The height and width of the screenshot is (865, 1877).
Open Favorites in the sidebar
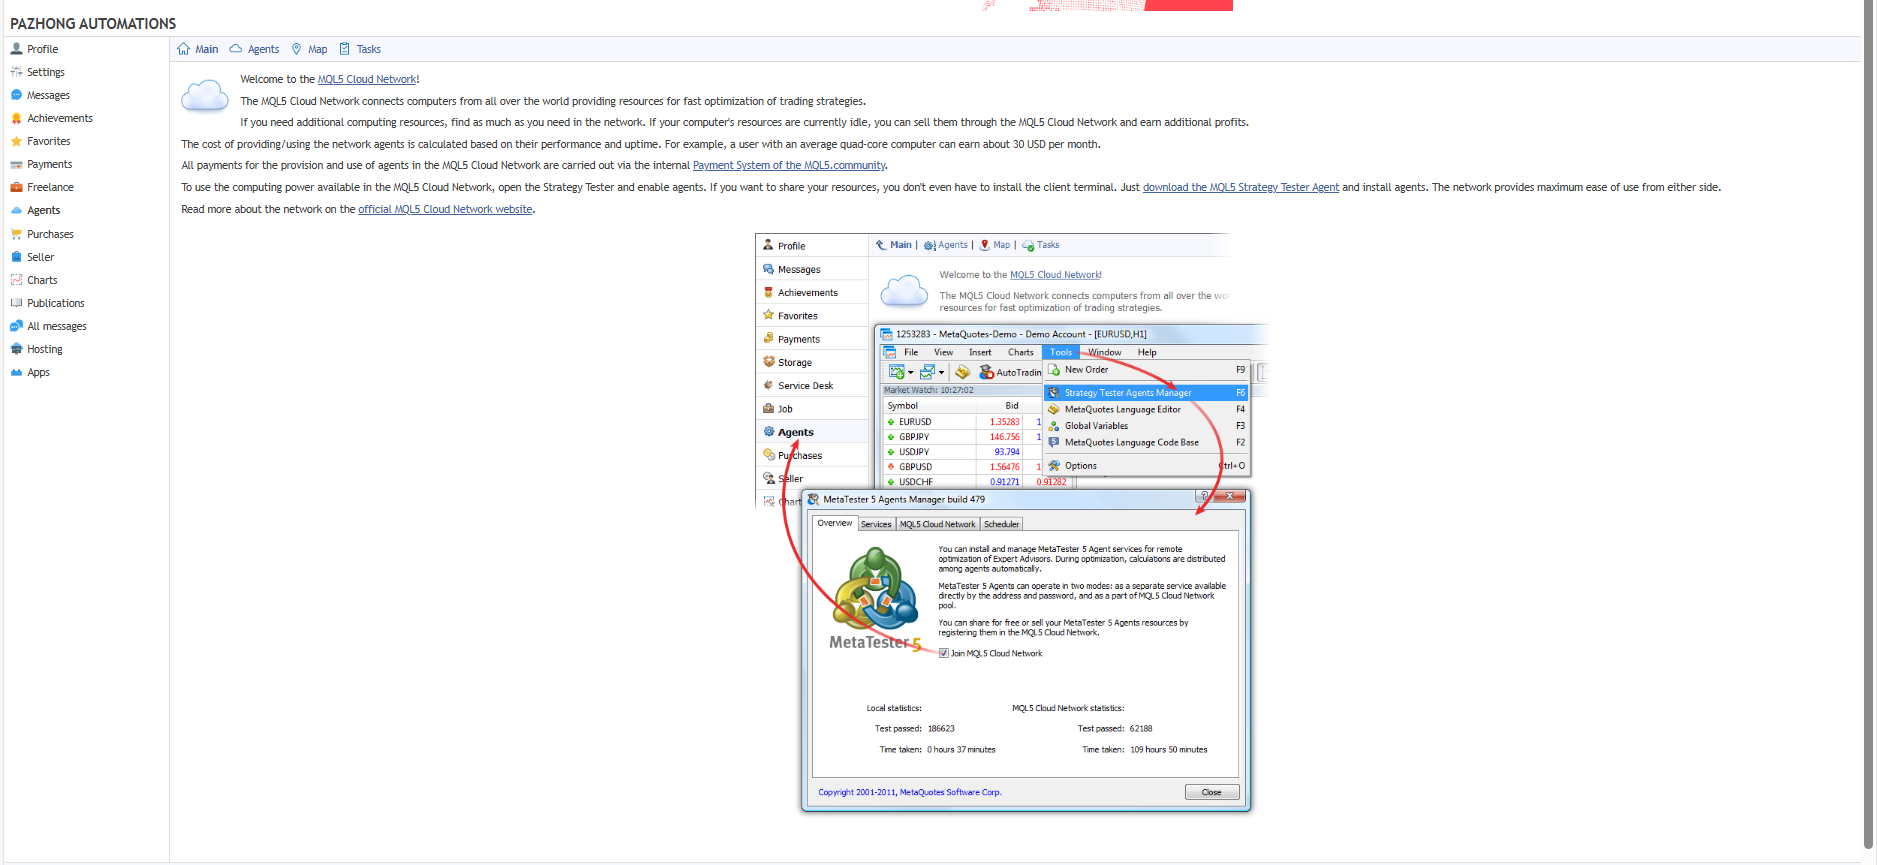pyautogui.click(x=49, y=141)
